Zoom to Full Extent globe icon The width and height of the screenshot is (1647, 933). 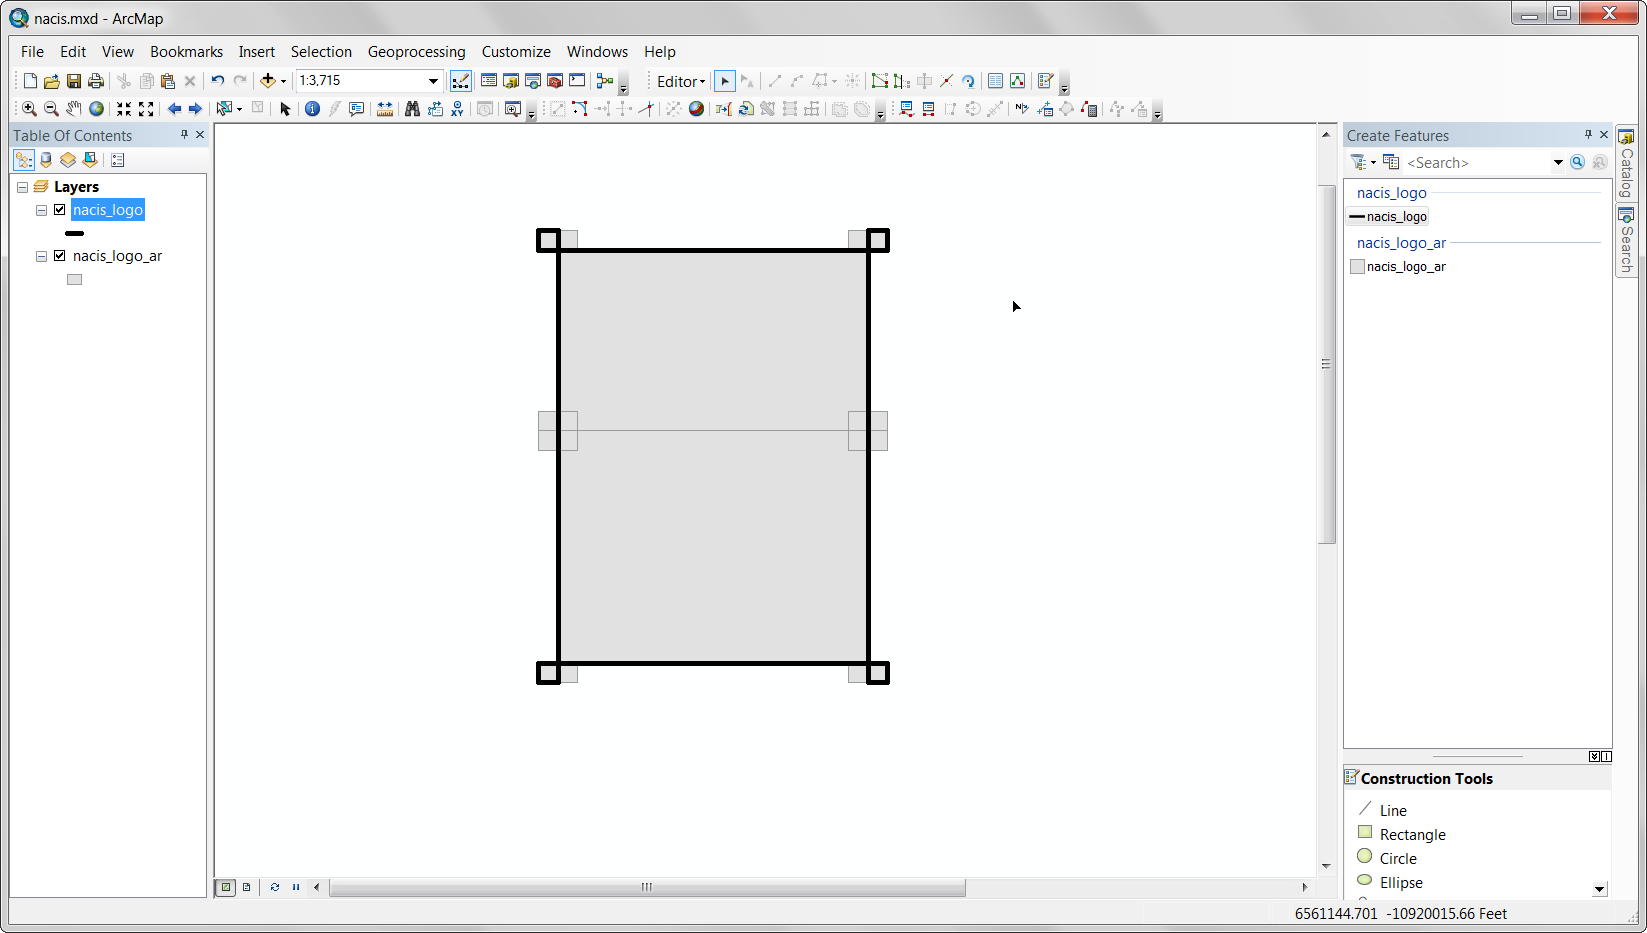96,109
